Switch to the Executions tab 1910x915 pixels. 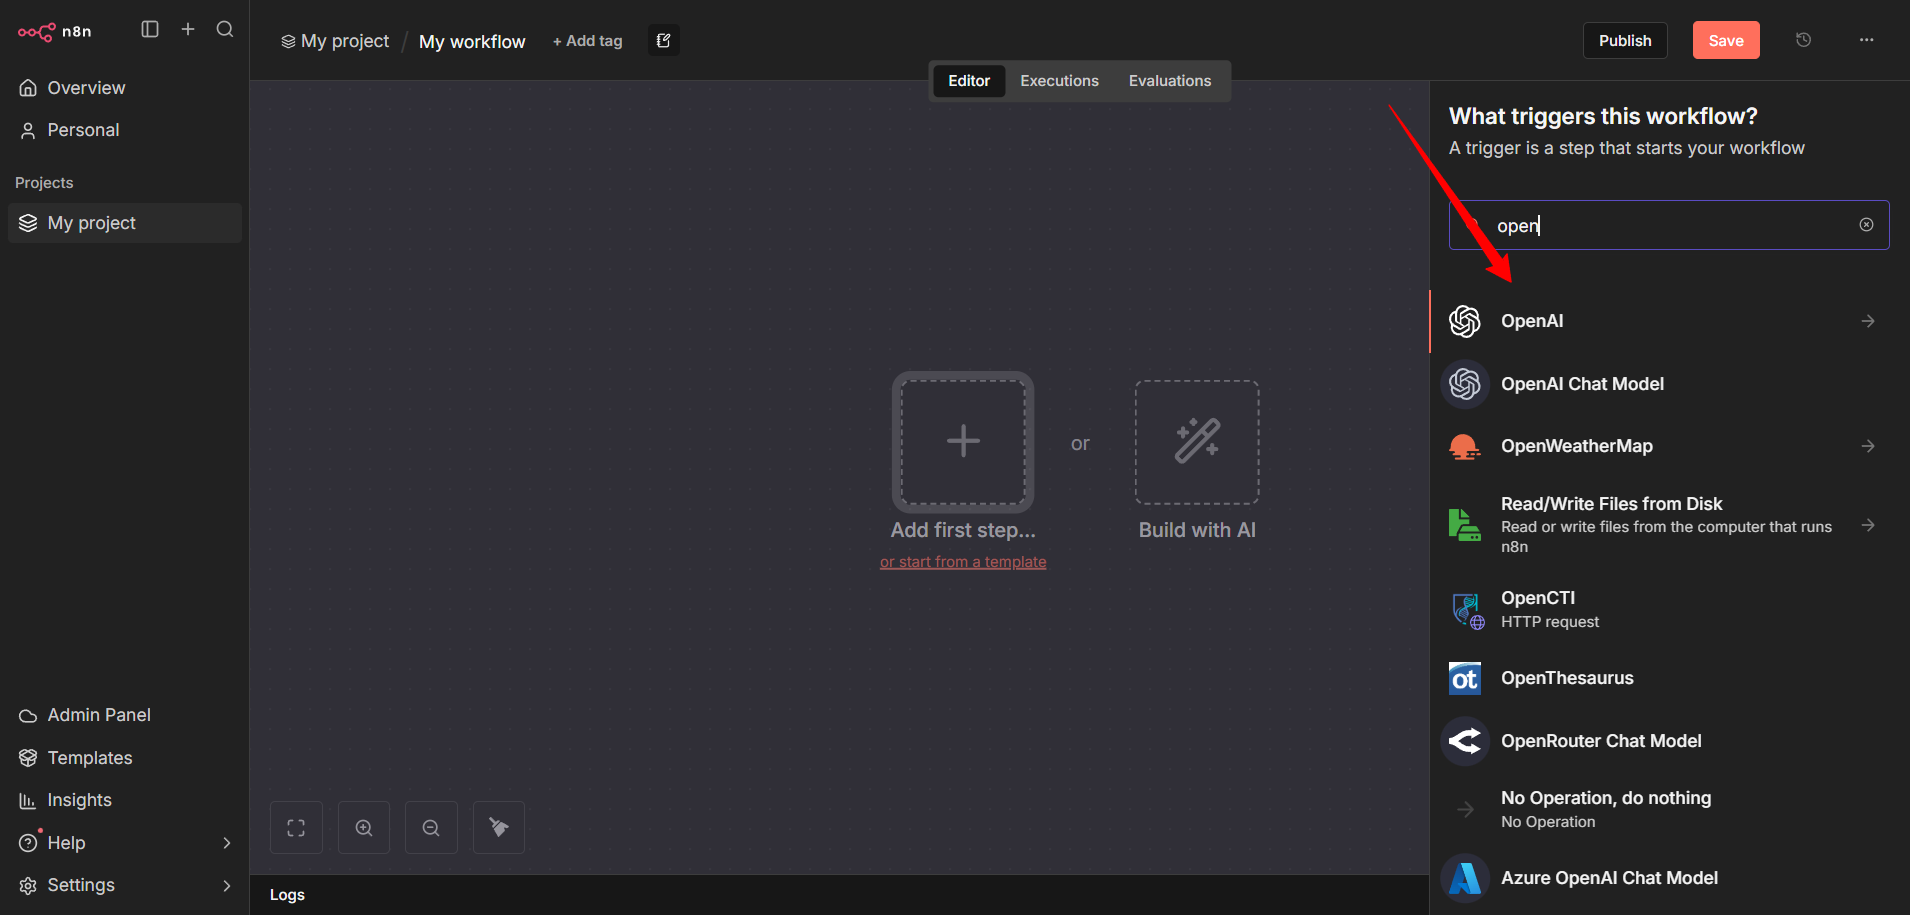click(1059, 80)
